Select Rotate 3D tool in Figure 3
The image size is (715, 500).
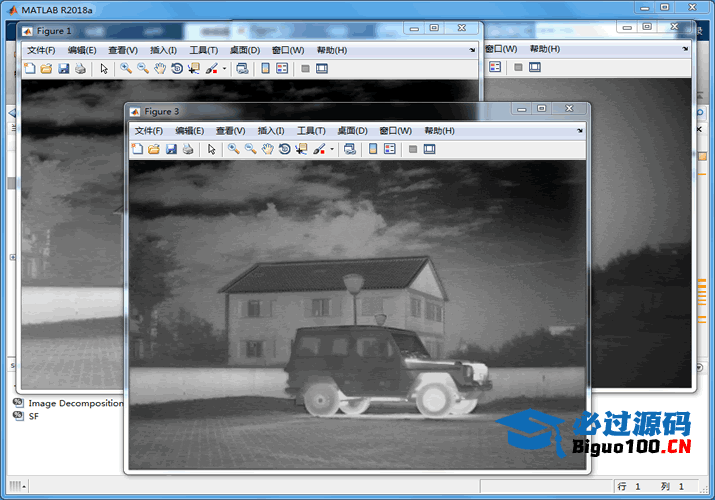pos(285,149)
